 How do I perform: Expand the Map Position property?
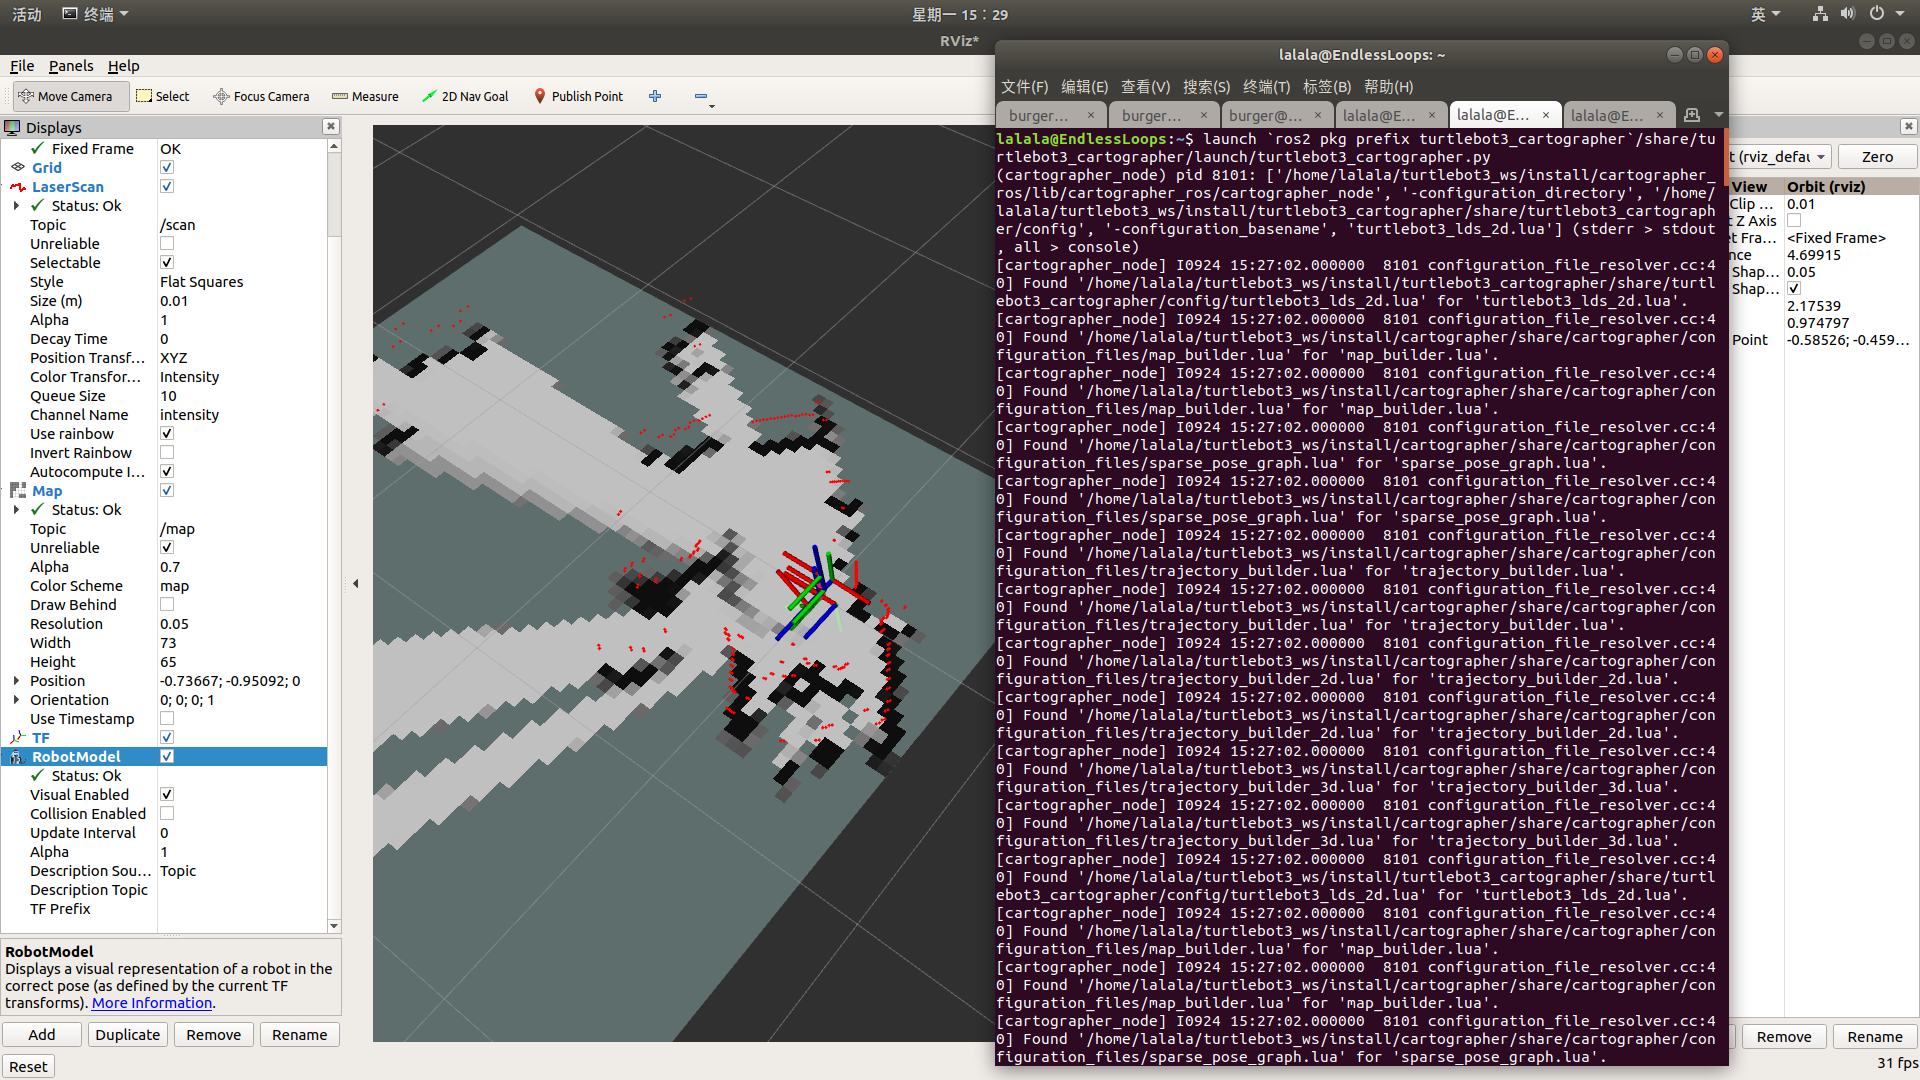(16, 681)
